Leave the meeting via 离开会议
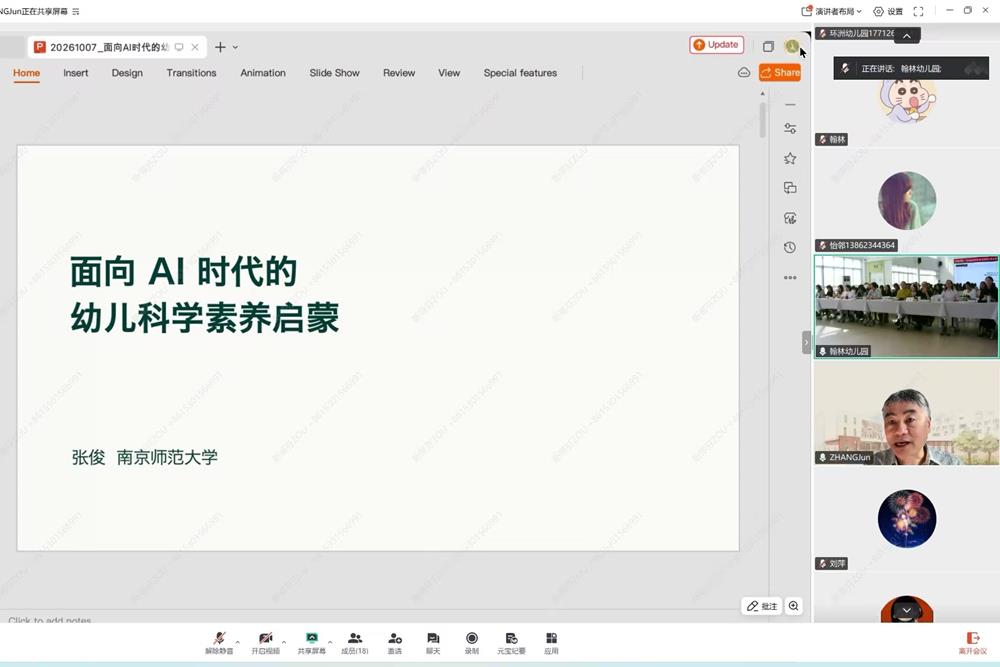The height and width of the screenshot is (667, 1000). tap(973, 642)
